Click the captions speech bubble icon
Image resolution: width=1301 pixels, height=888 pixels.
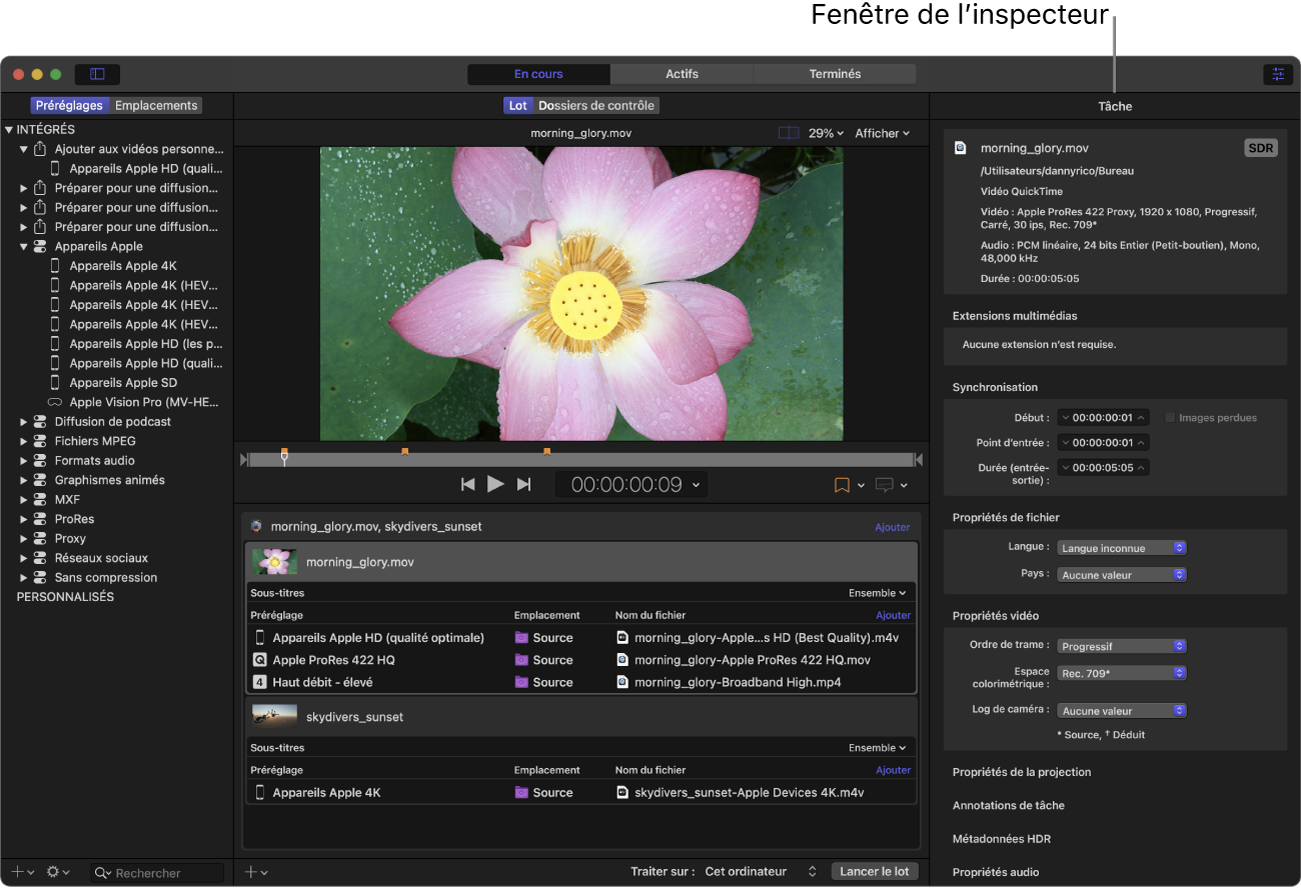pos(884,485)
